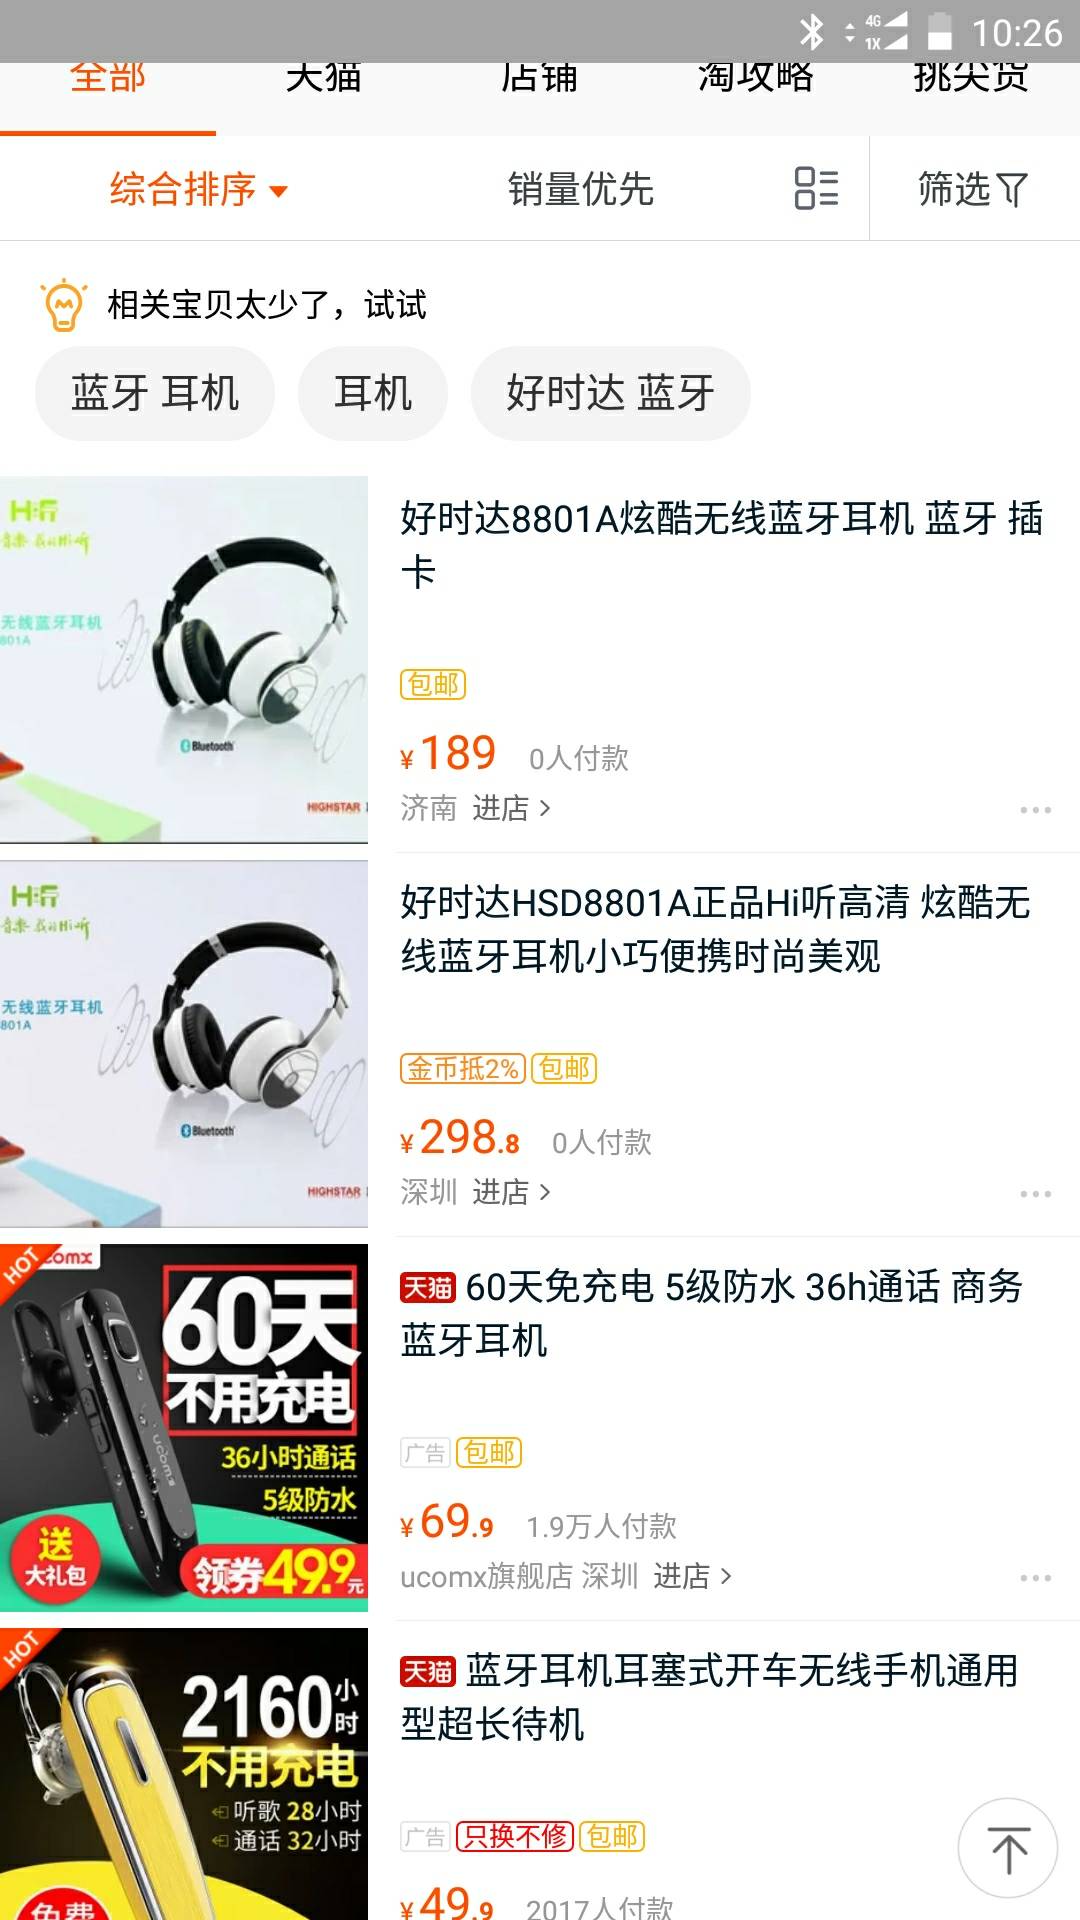Open more options dots for ¥298.8 item
The height and width of the screenshot is (1920, 1080).
(x=1035, y=1193)
